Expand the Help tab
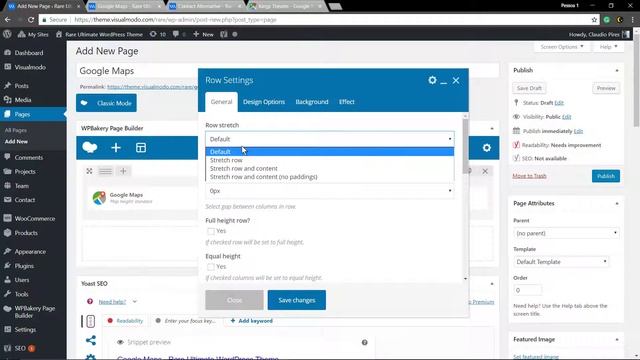This screenshot has height=360, width=640. tap(608, 47)
